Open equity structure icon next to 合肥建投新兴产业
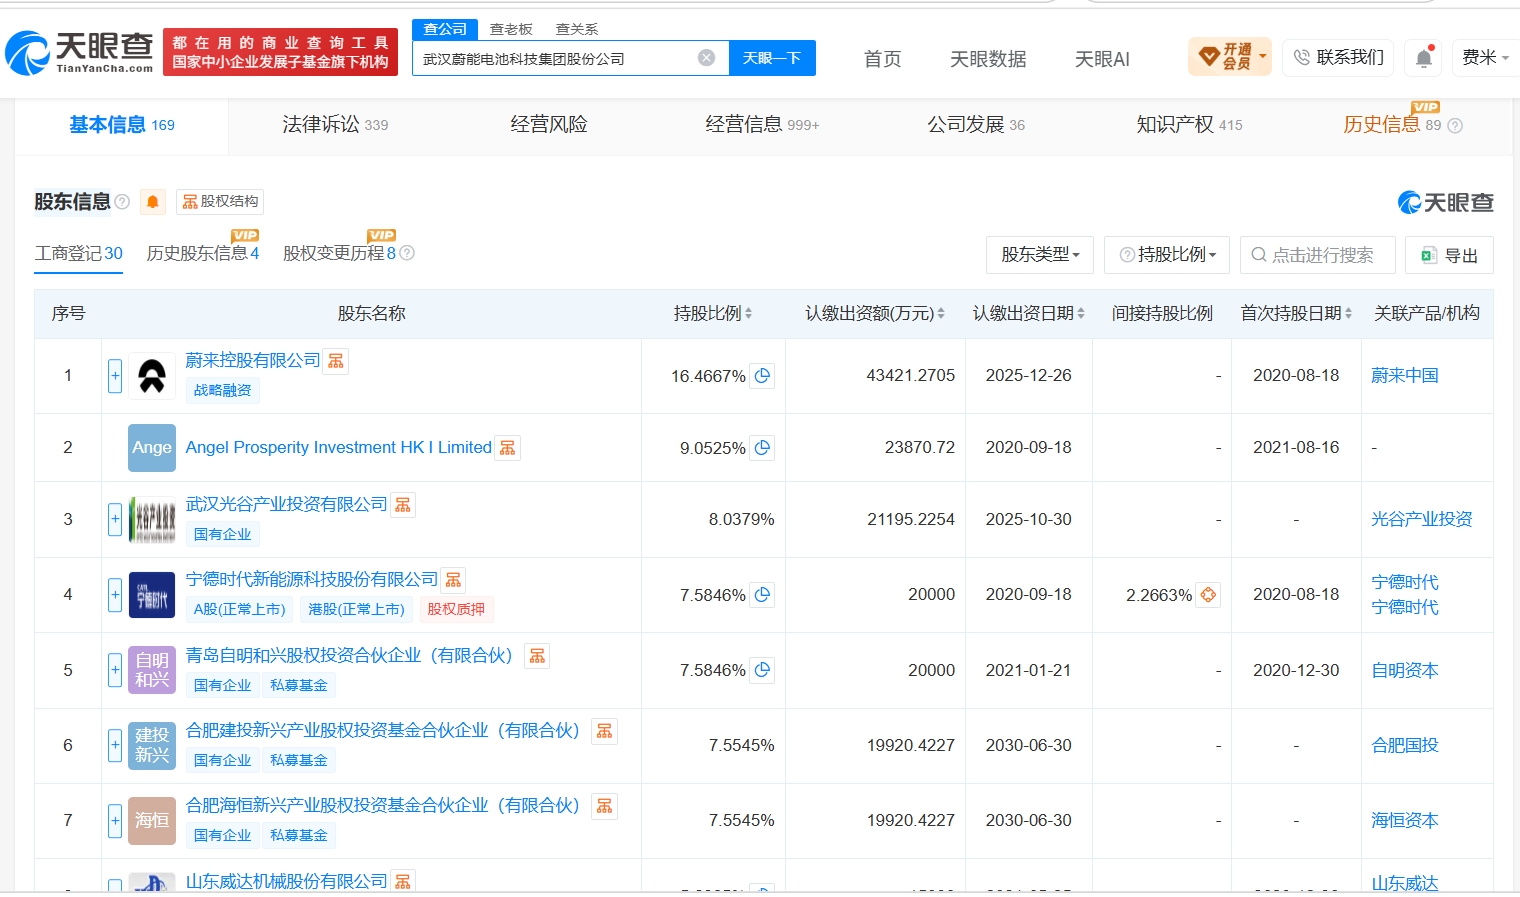 tap(604, 731)
